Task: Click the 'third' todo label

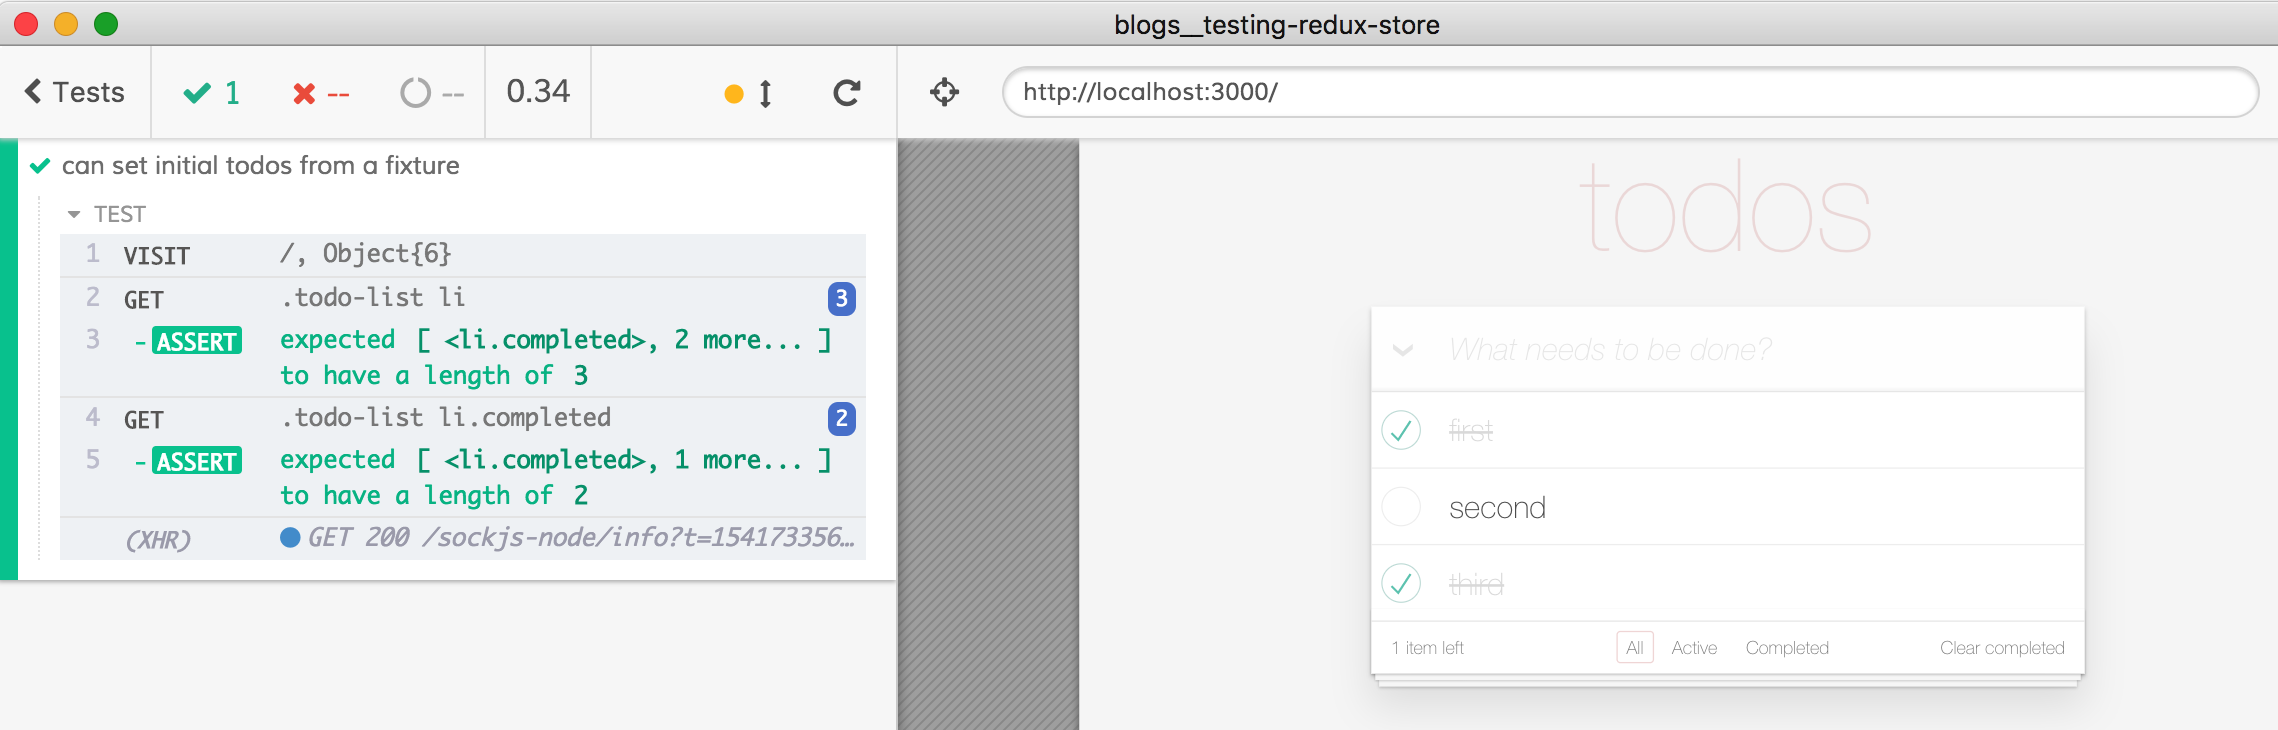Action: (x=1476, y=584)
